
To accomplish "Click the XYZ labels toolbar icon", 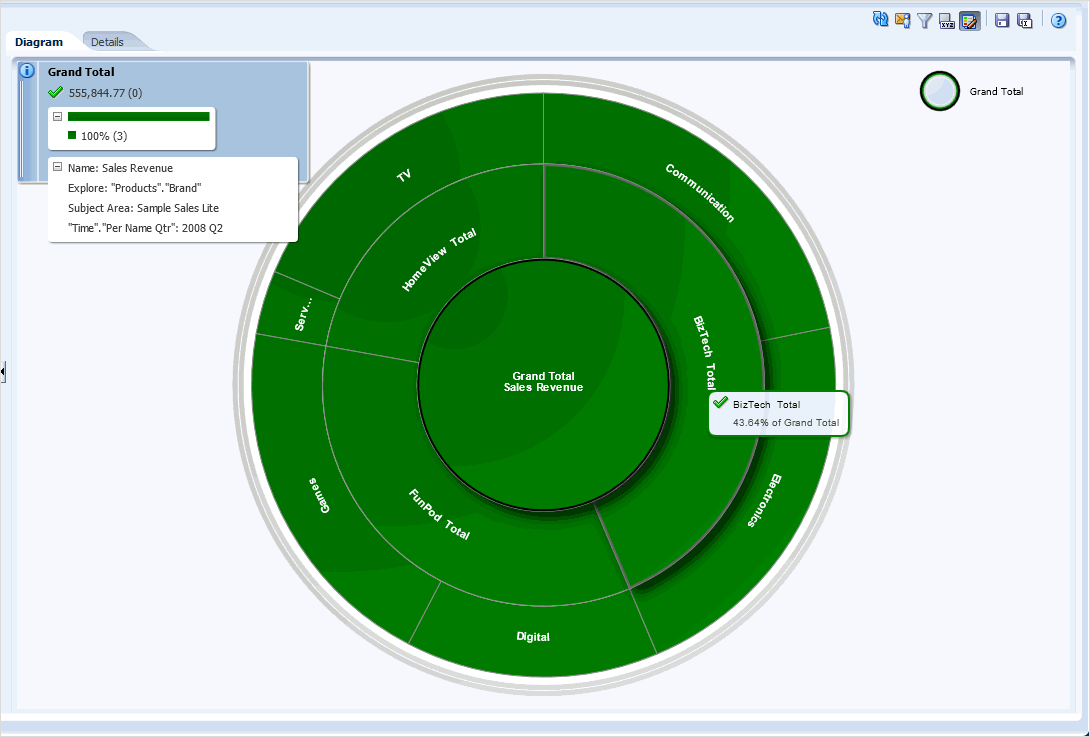I will 947,21.
